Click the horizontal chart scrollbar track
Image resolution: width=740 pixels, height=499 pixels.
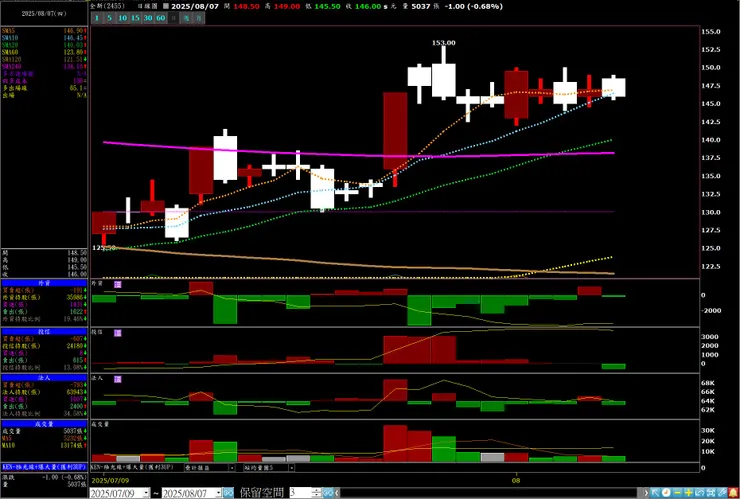pos(491,493)
